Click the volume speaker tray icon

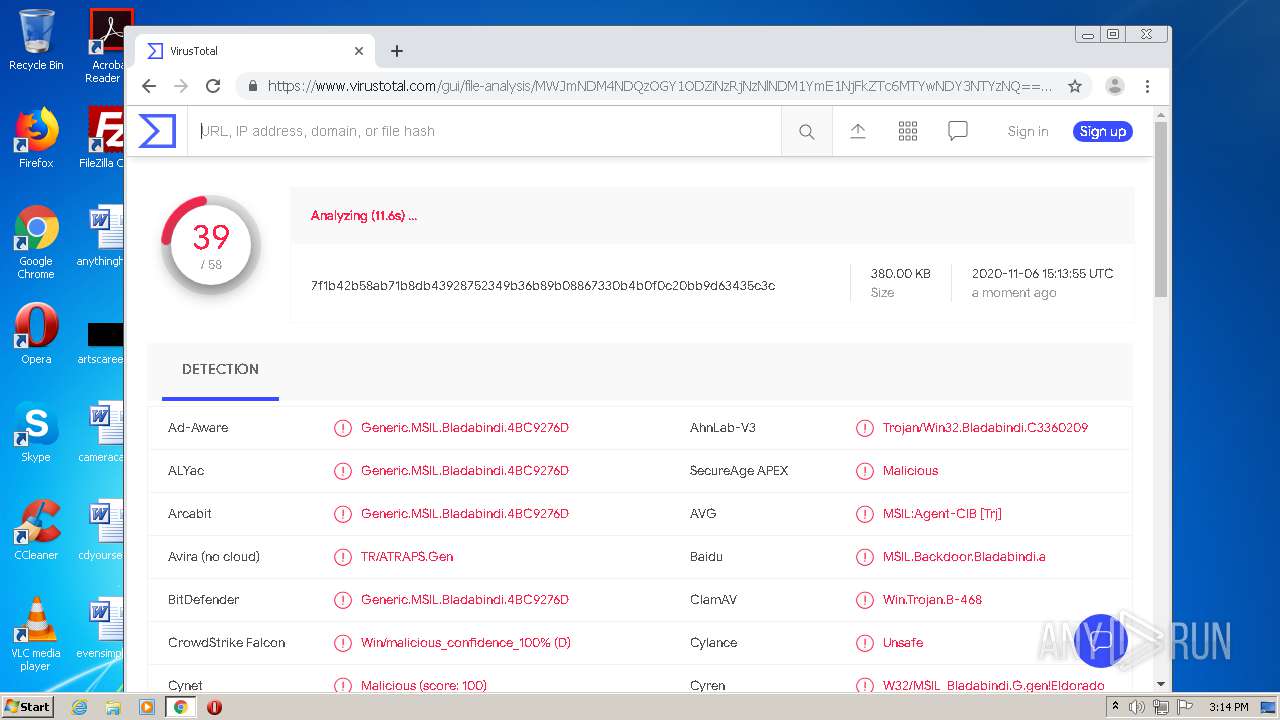(1137, 707)
